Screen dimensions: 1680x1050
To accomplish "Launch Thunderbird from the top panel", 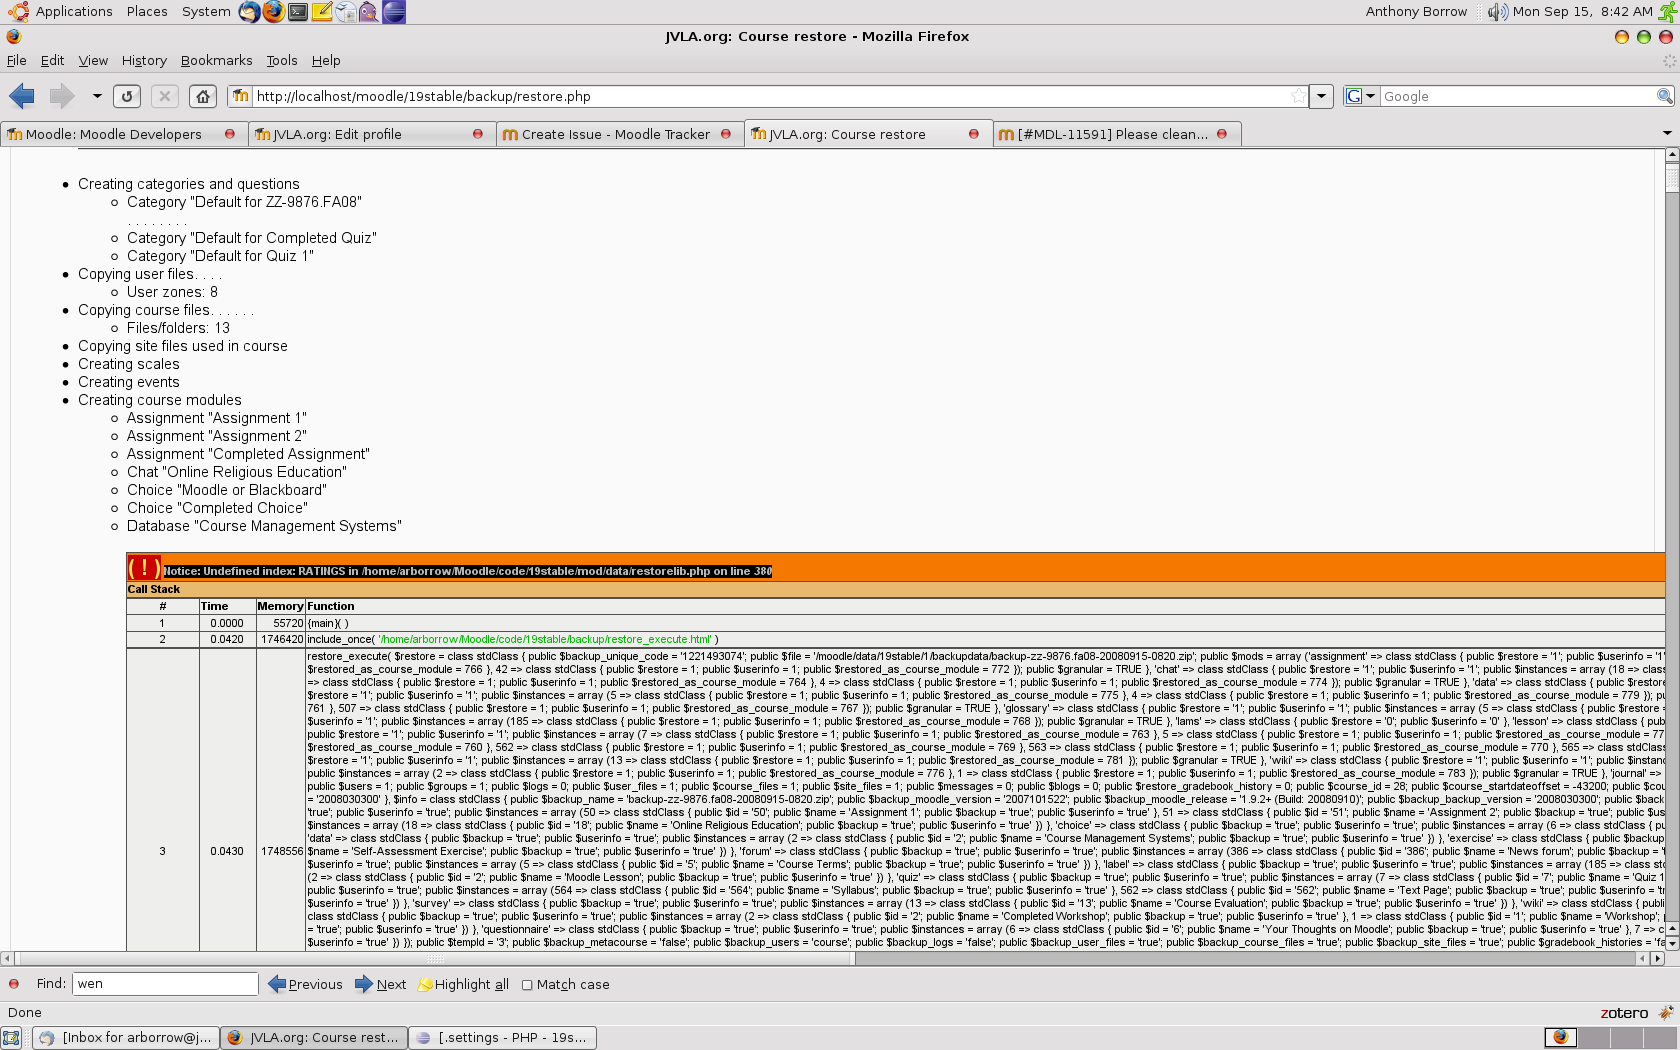I will coord(249,12).
